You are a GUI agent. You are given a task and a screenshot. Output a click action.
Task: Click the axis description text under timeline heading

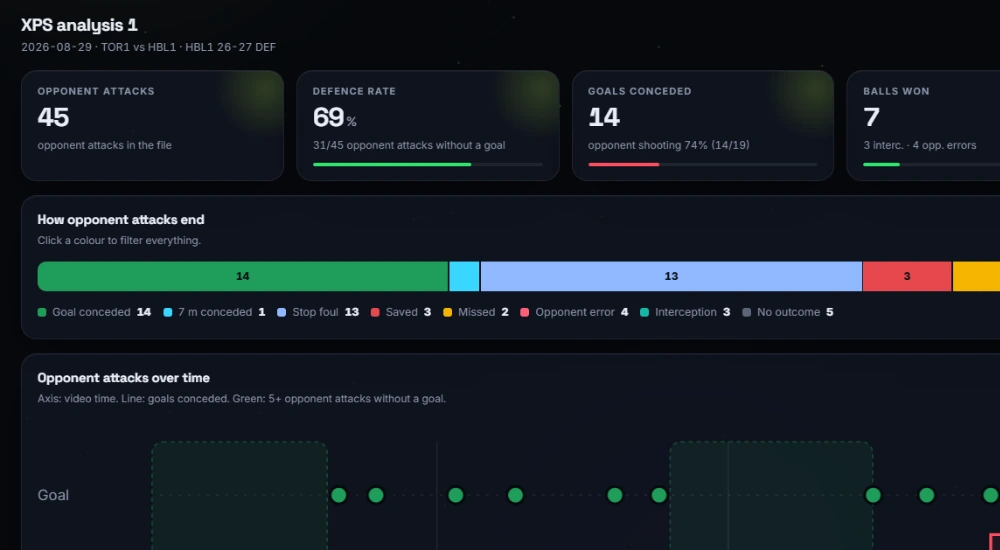(242, 399)
